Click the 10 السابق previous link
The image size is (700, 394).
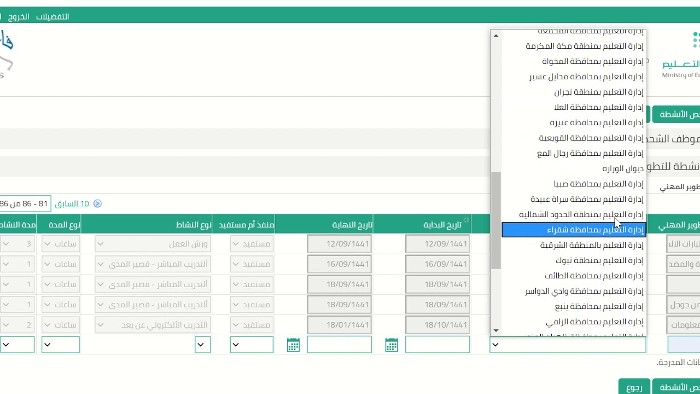[72, 204]
